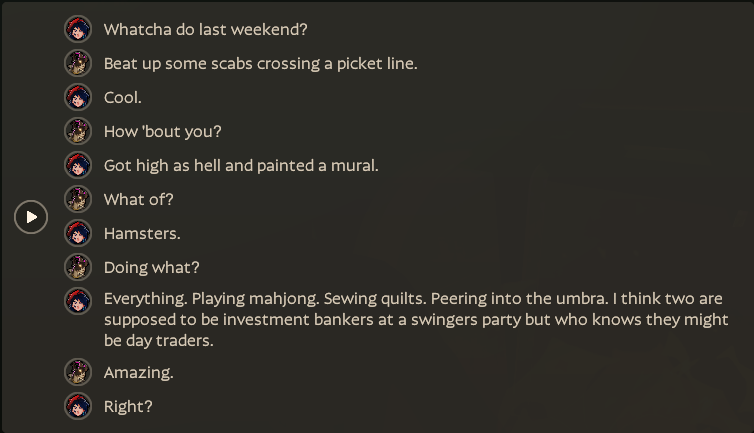Click the 'Amazing.' reply text
This screenshot has width=754, height=433.
(138, 373)
